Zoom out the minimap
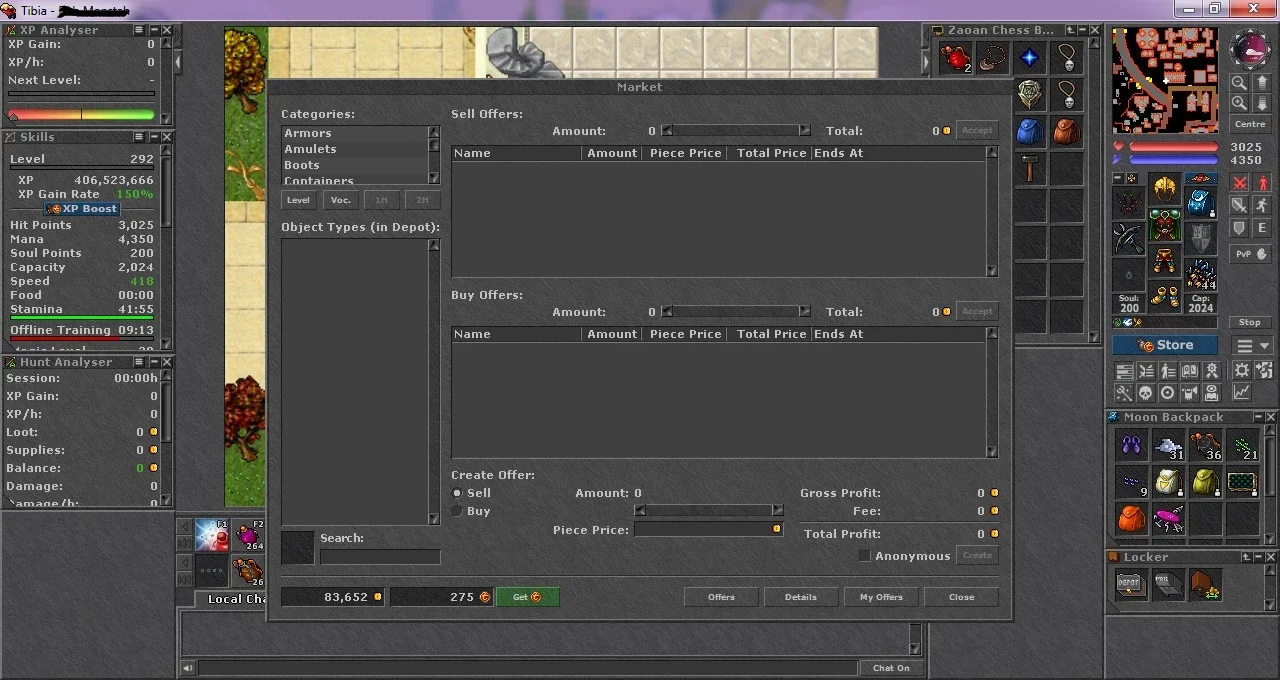1280x680 pixels. coord(1239,83)
